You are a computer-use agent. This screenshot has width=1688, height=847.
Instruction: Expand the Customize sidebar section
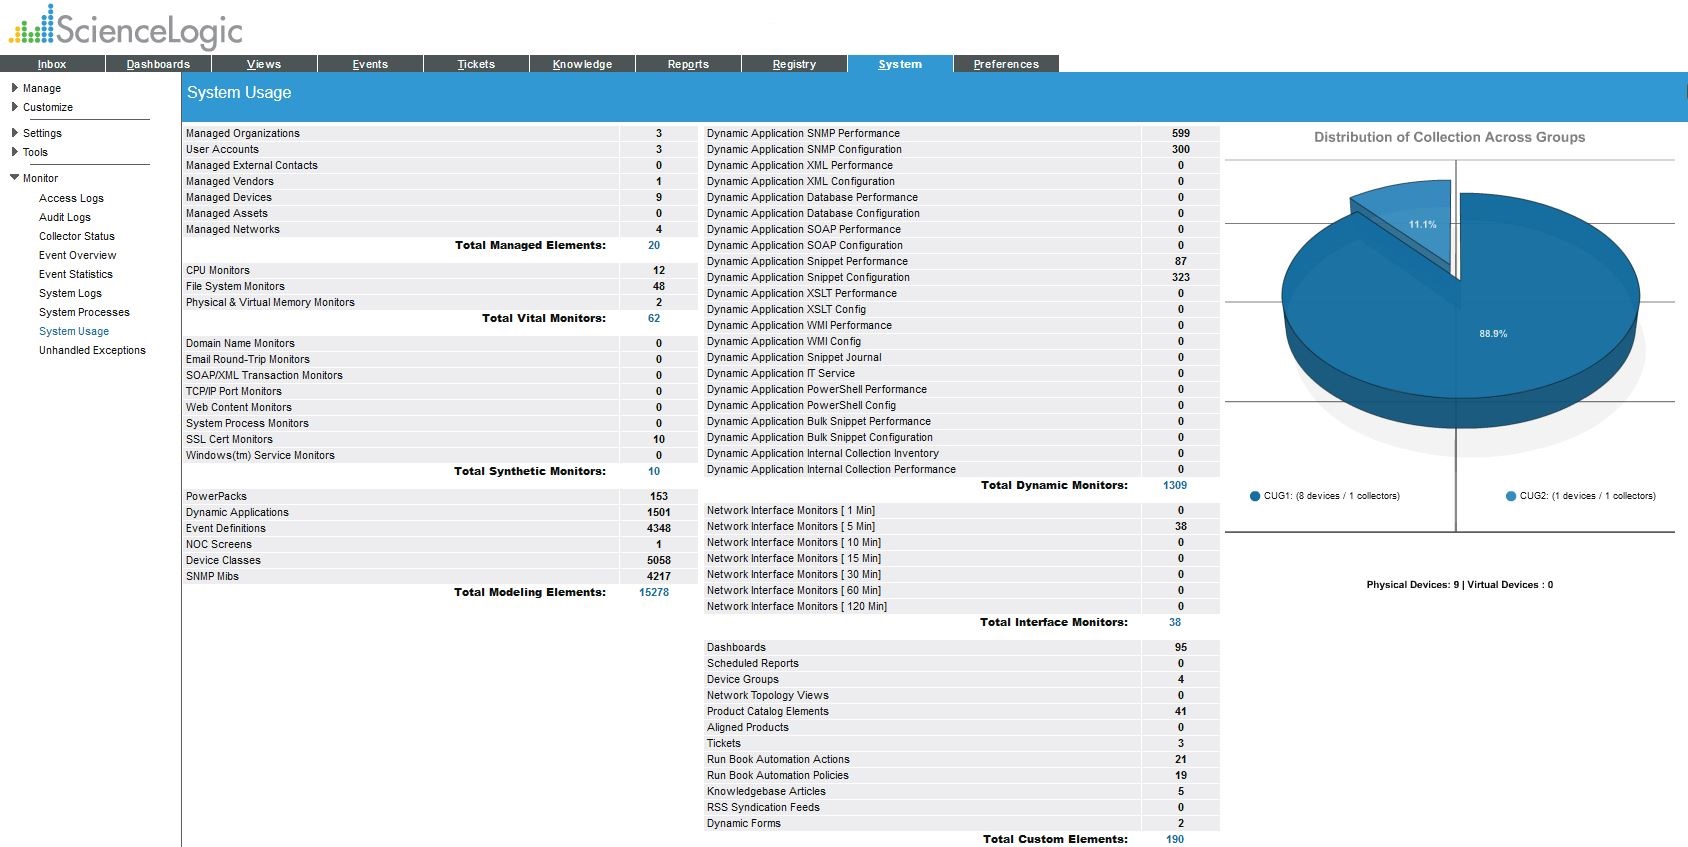[x=15, y=107]
